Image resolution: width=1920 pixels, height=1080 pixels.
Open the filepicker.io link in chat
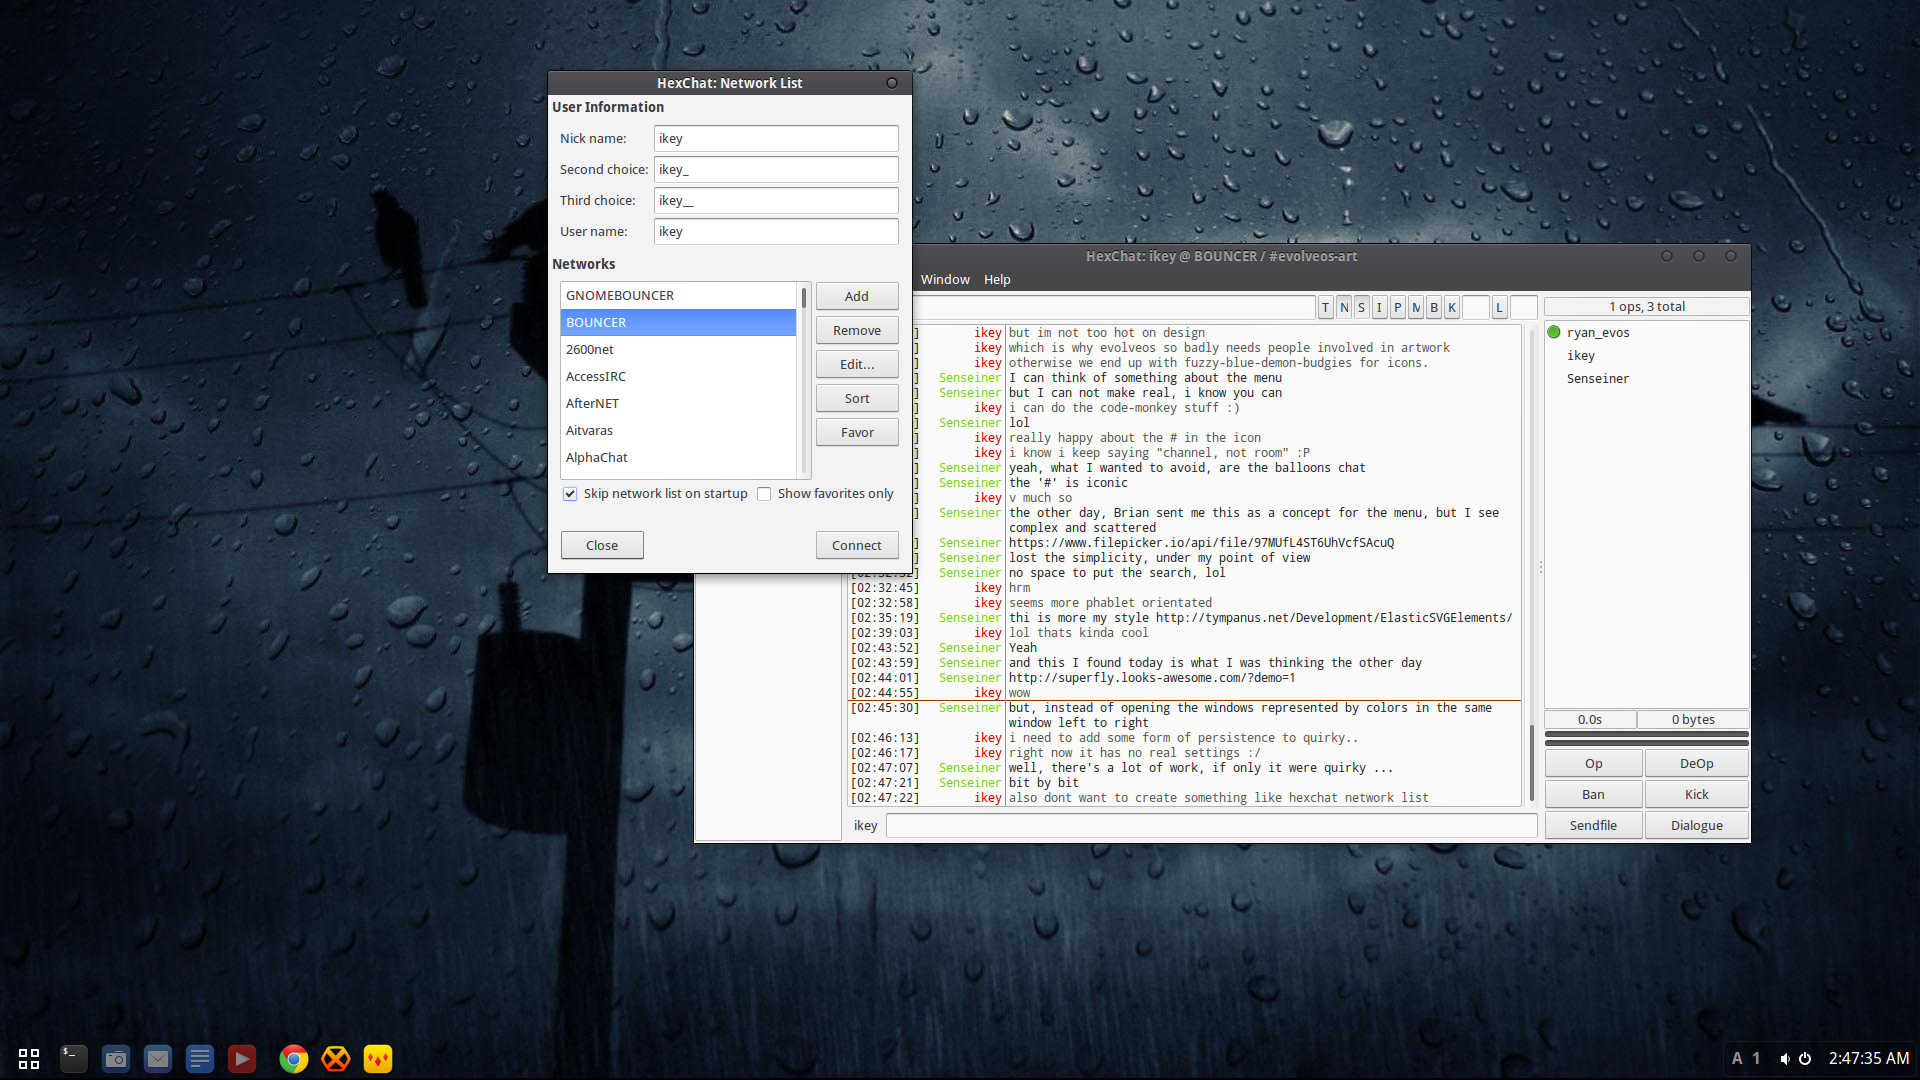(x=1201, y=543)
